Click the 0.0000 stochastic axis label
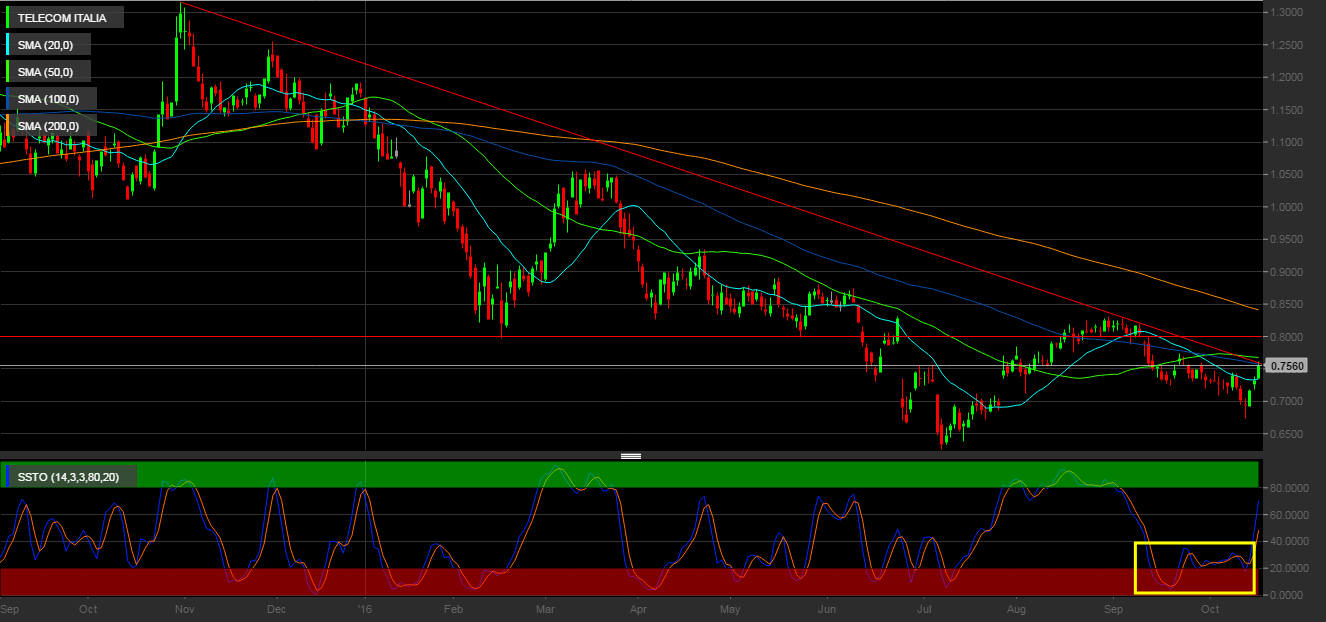This screenshot has width=1326, height=622. 1286,595
